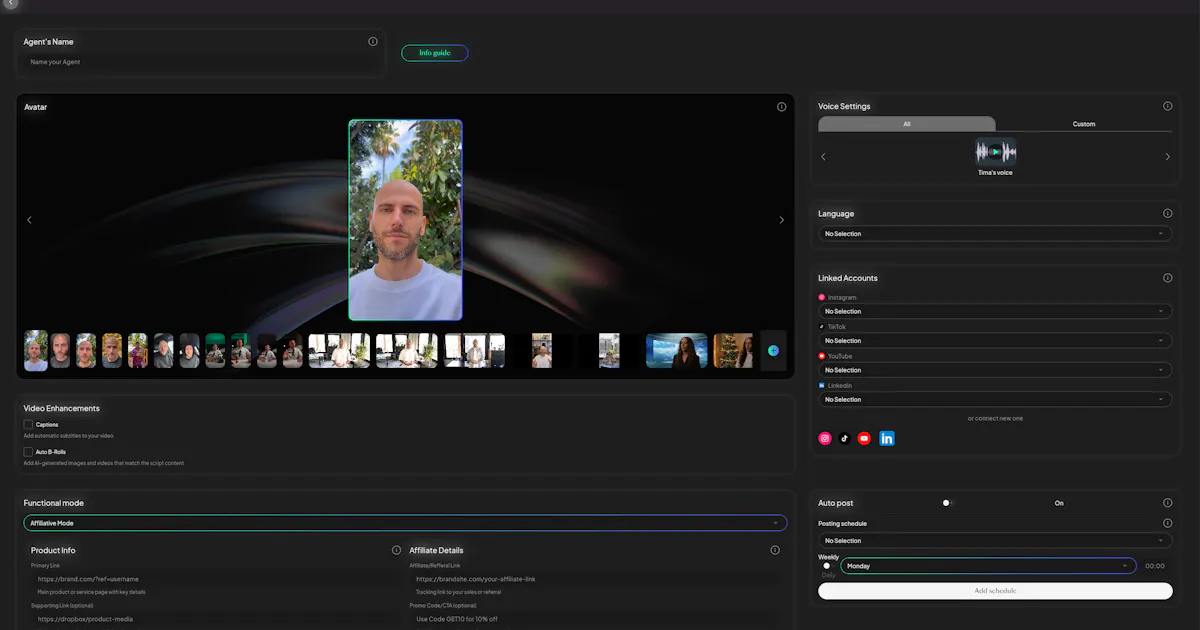Open the Agent's Name info tooltip icon
Screen dimensions: 1200x630
tap(373, 42)
